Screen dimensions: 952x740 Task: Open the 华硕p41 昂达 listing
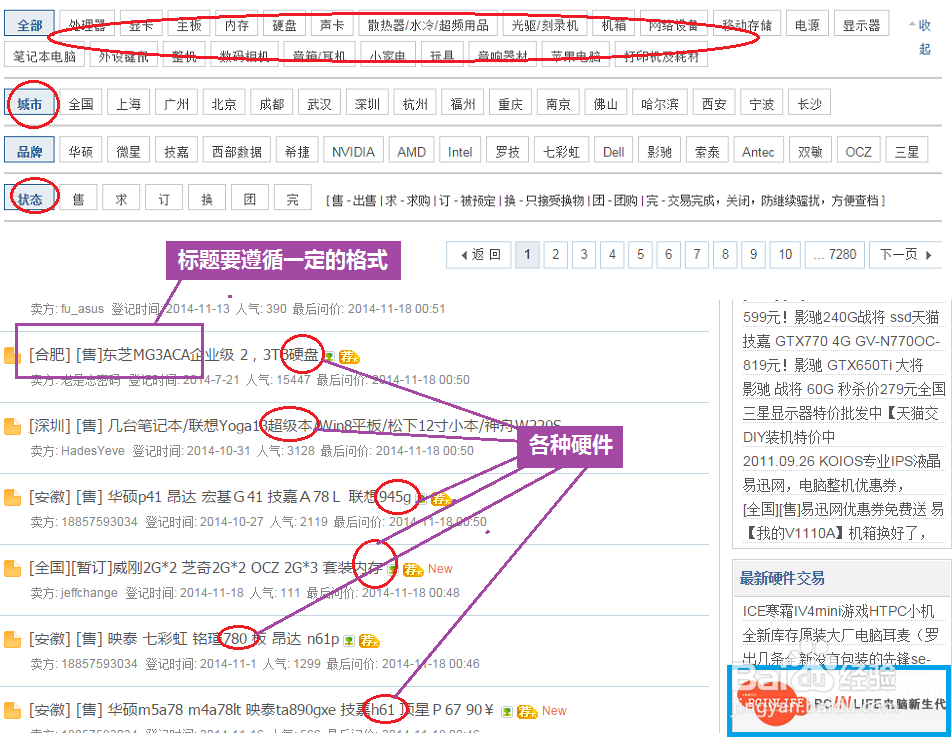(220, 497)
